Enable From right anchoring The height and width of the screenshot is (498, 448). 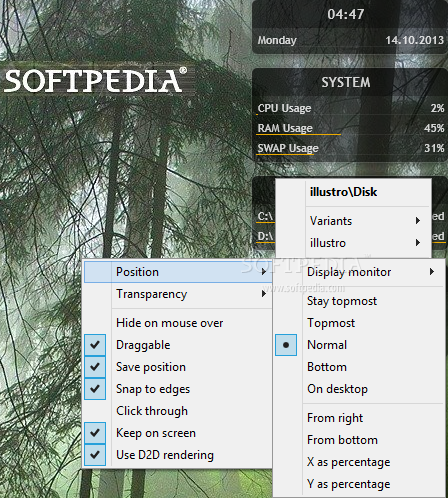pos(360,418)
